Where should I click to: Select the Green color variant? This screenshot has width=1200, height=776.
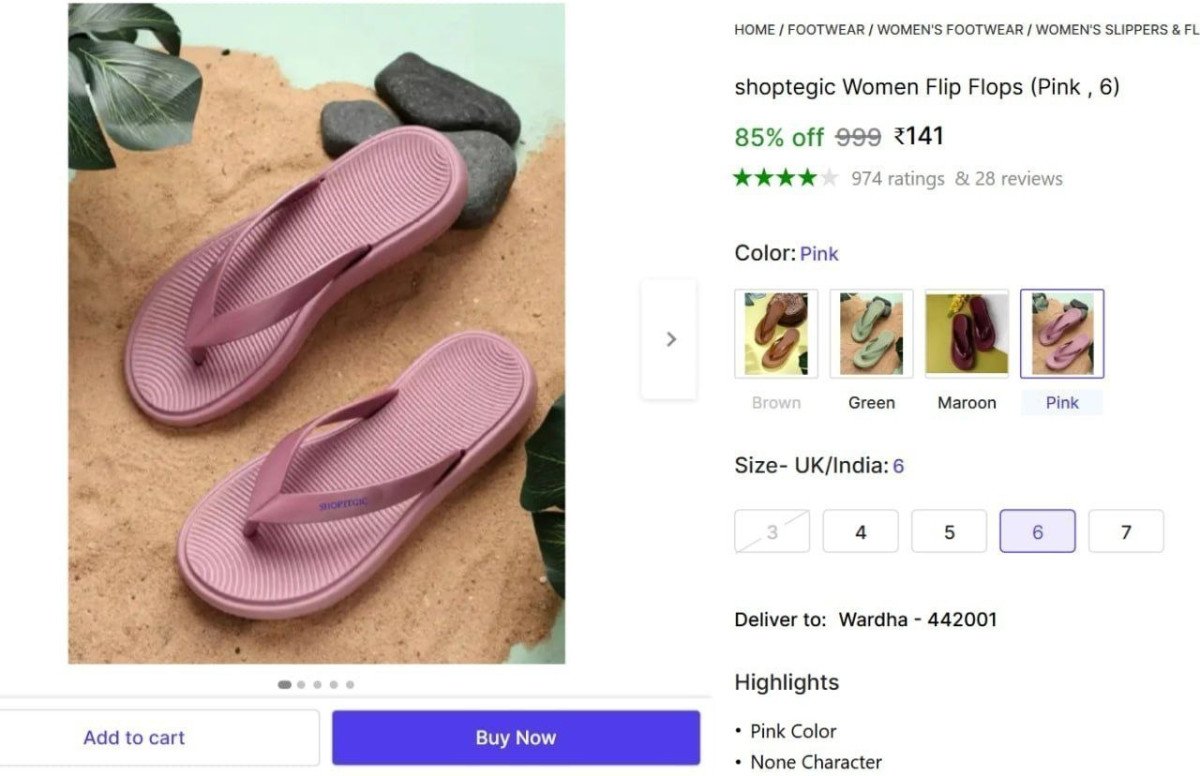[871, 333]
